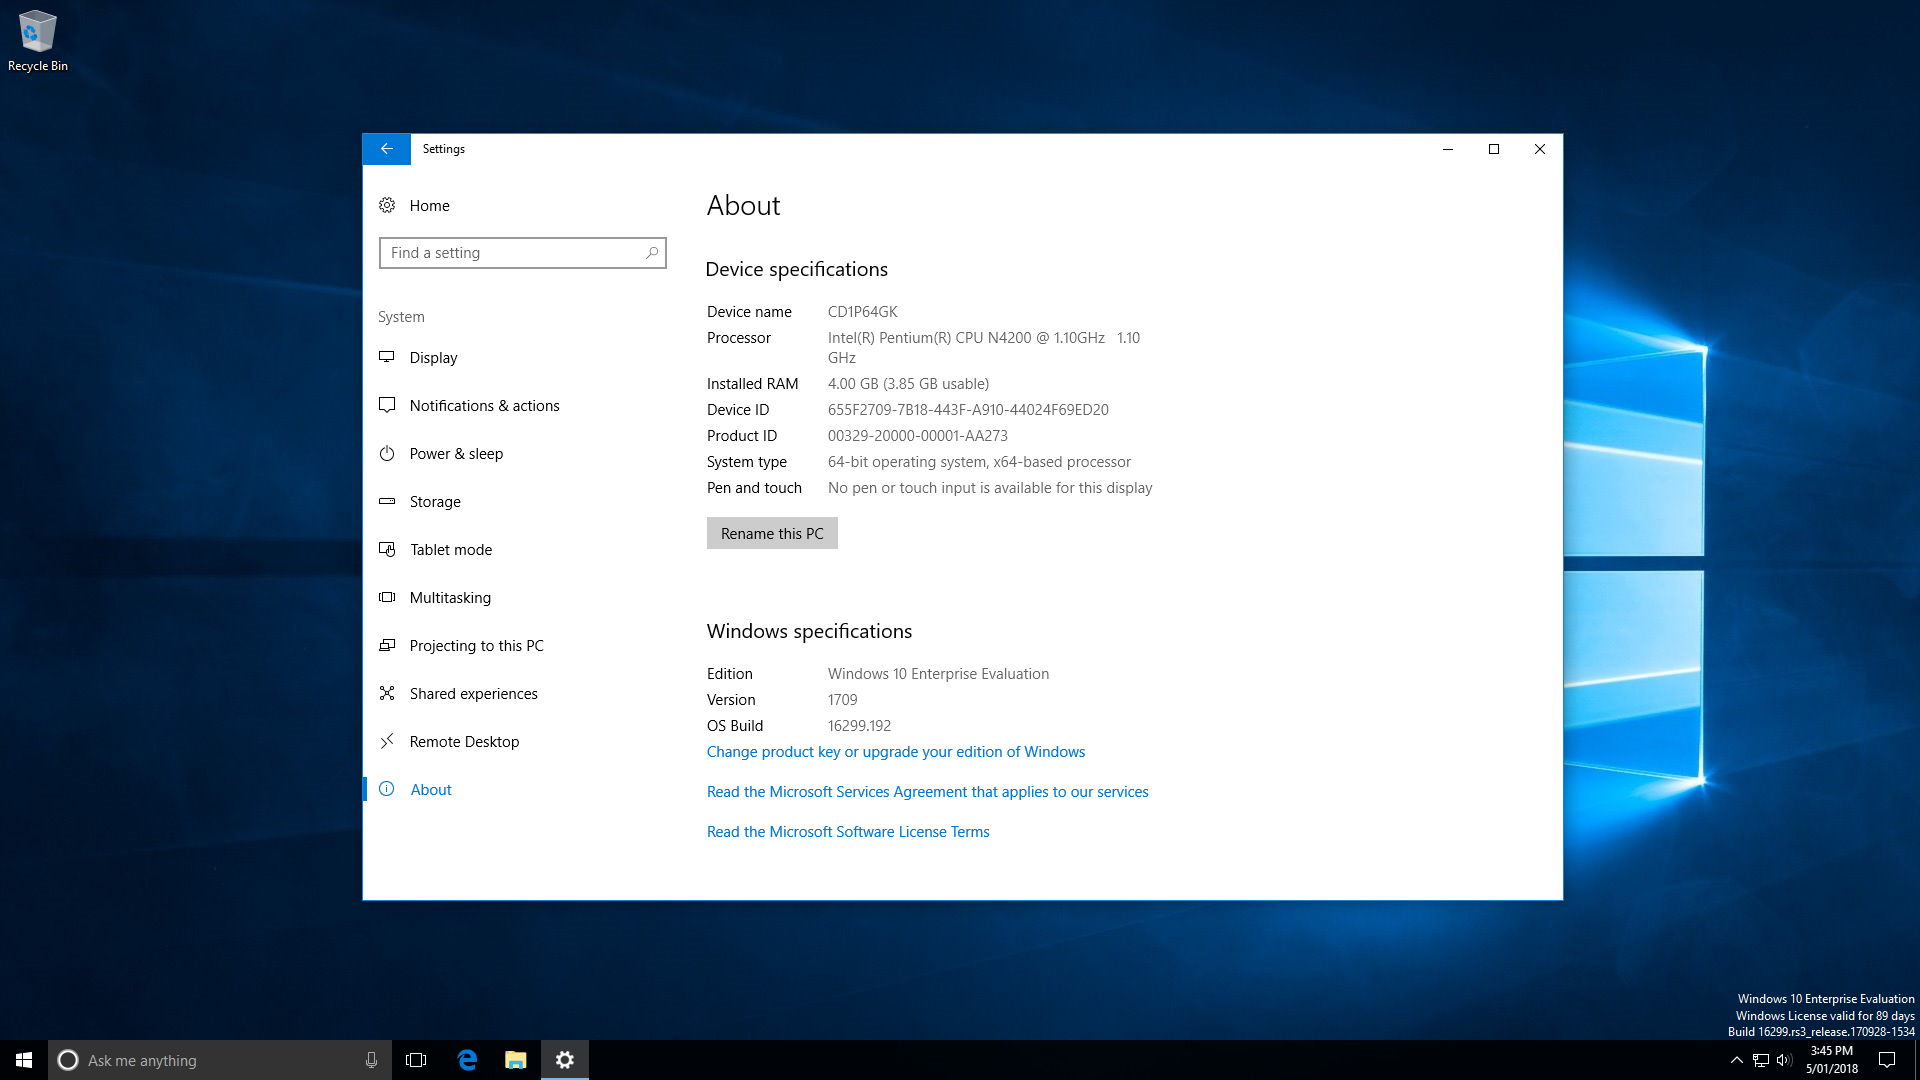Switch to the Storage page
Viewport: 1920px width, 1080px height.
click(435, 501)
